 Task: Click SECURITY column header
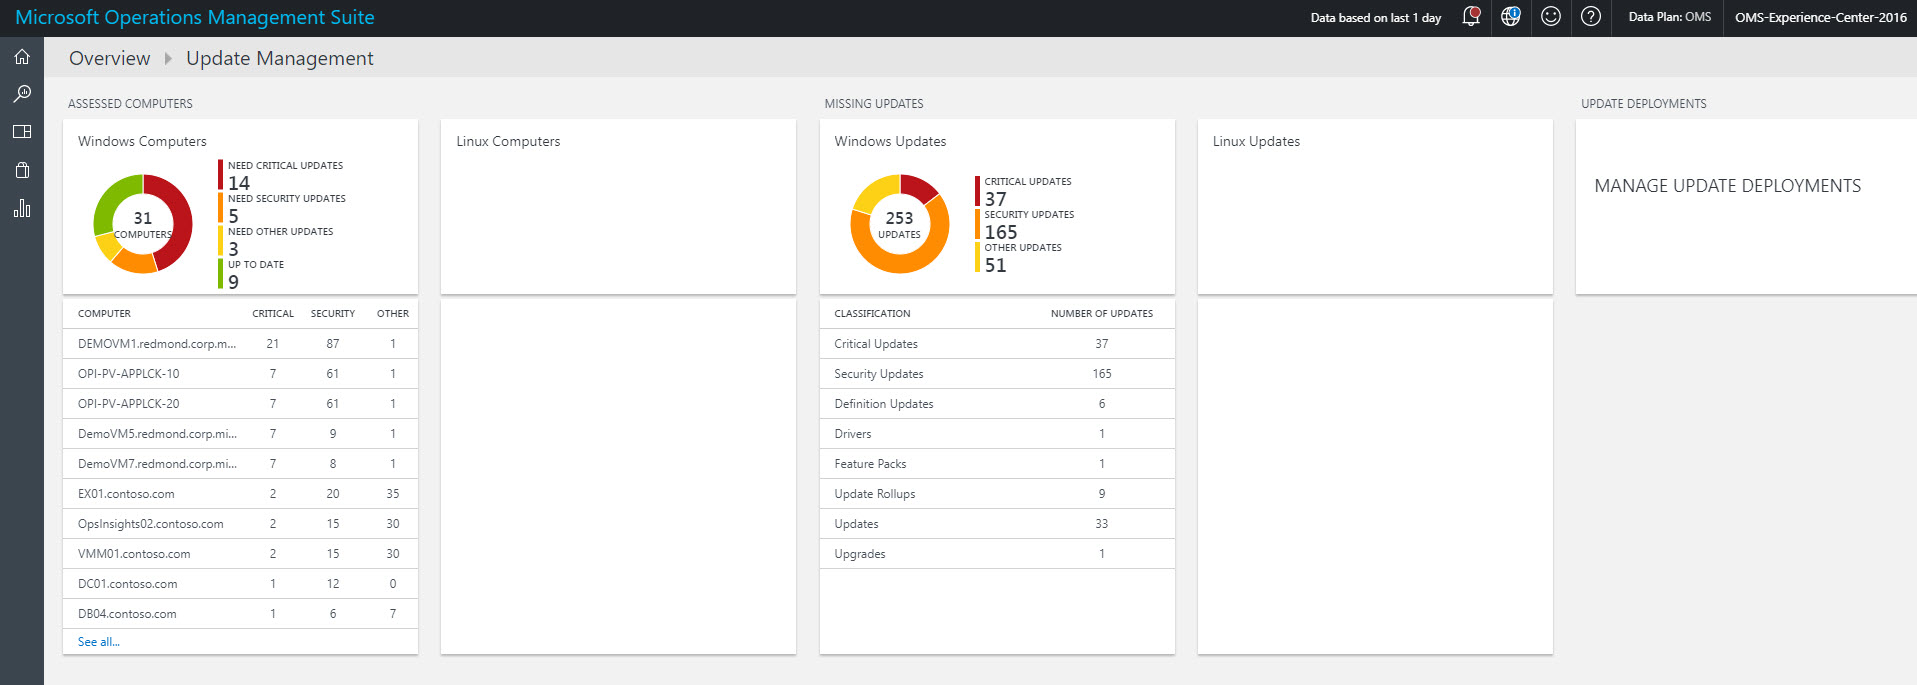click(x=333, y=314)
